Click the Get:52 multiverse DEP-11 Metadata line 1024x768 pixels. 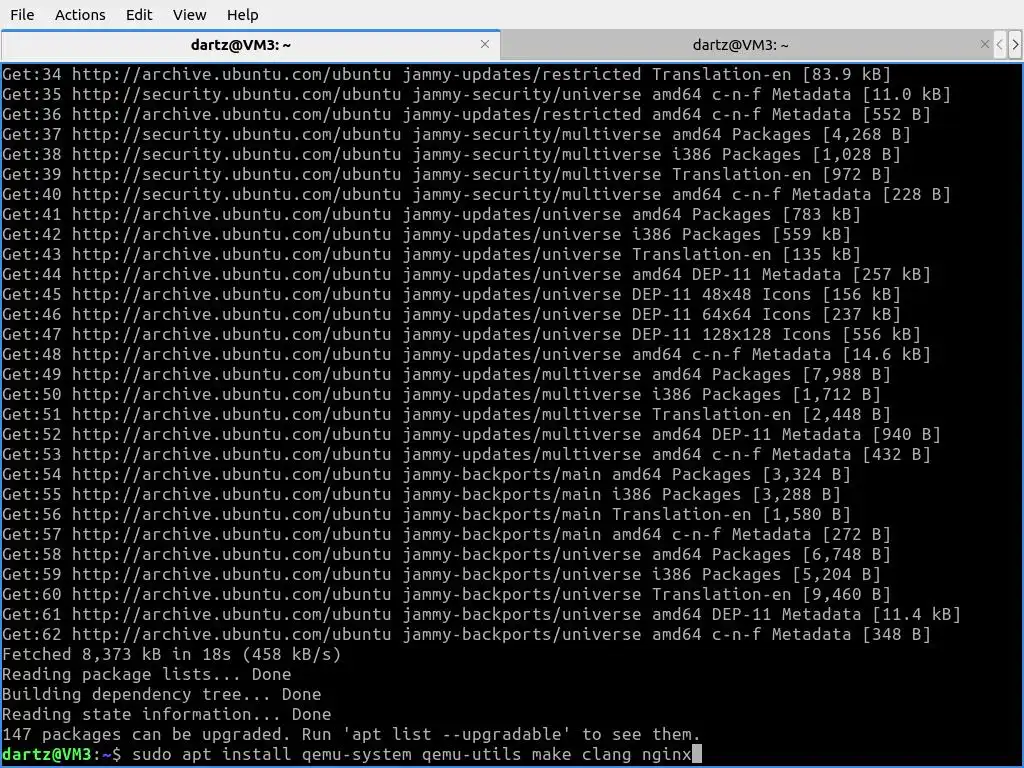pyautogui.click(x=472, y=434)
